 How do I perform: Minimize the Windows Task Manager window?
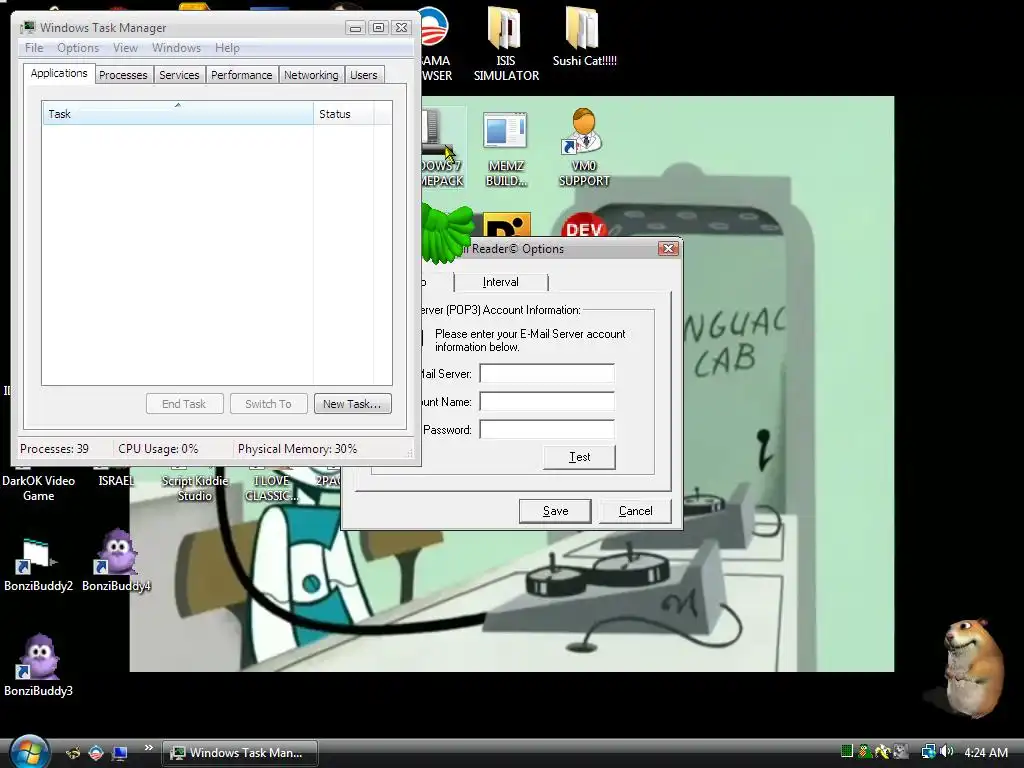(x=355, y=27)
